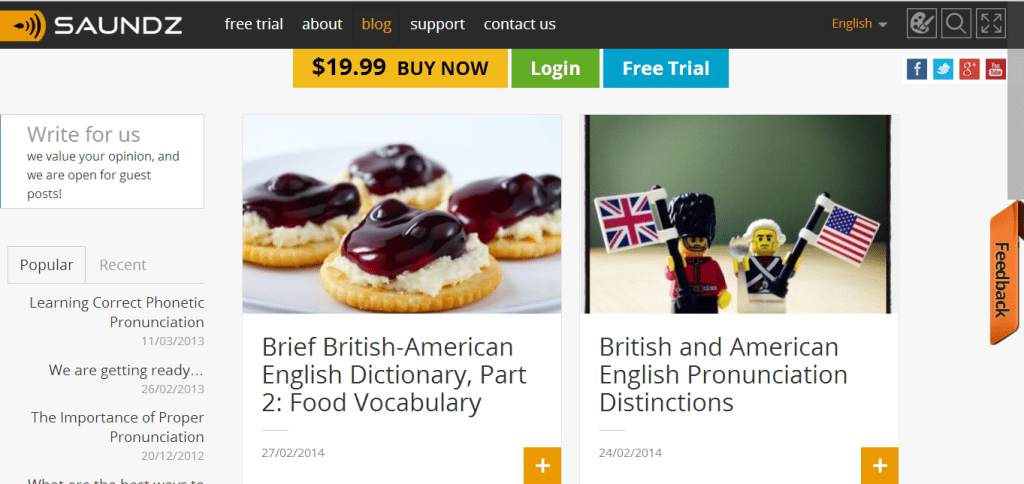Expand the Food Vocabulary post plus button
This screenshot has width=1024, height=484.
(543, 466)
